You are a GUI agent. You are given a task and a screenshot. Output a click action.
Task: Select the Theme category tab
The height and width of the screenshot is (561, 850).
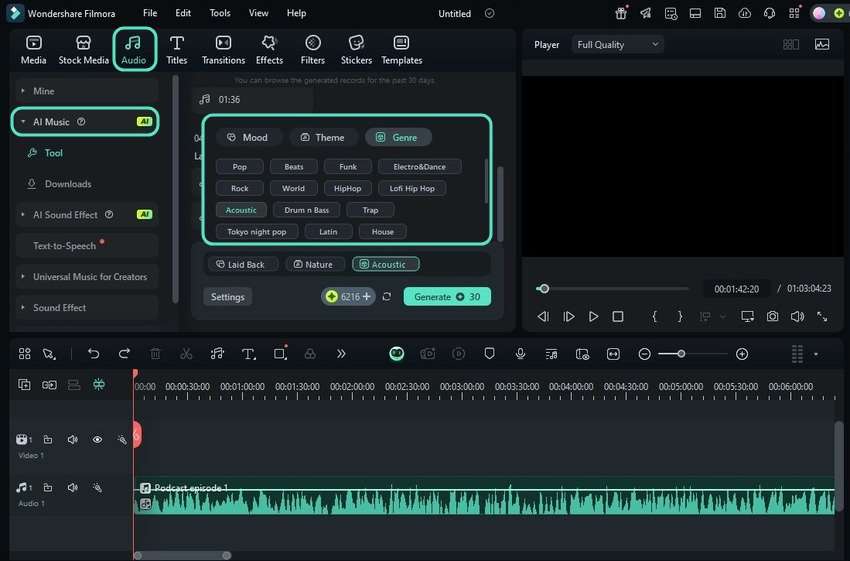324,138
